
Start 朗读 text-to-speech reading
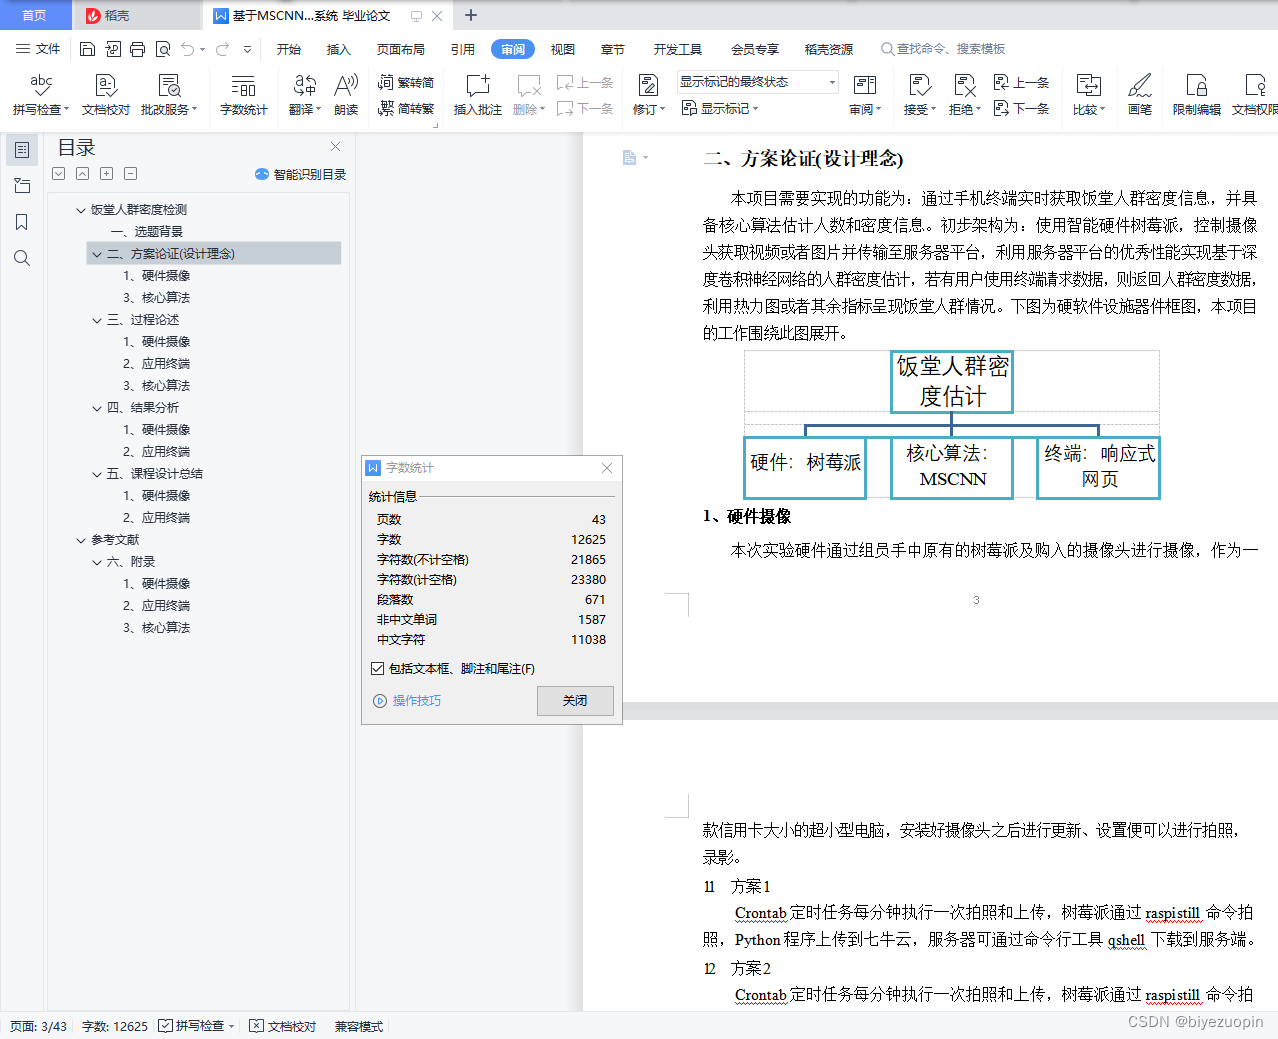tap(345, 95)
